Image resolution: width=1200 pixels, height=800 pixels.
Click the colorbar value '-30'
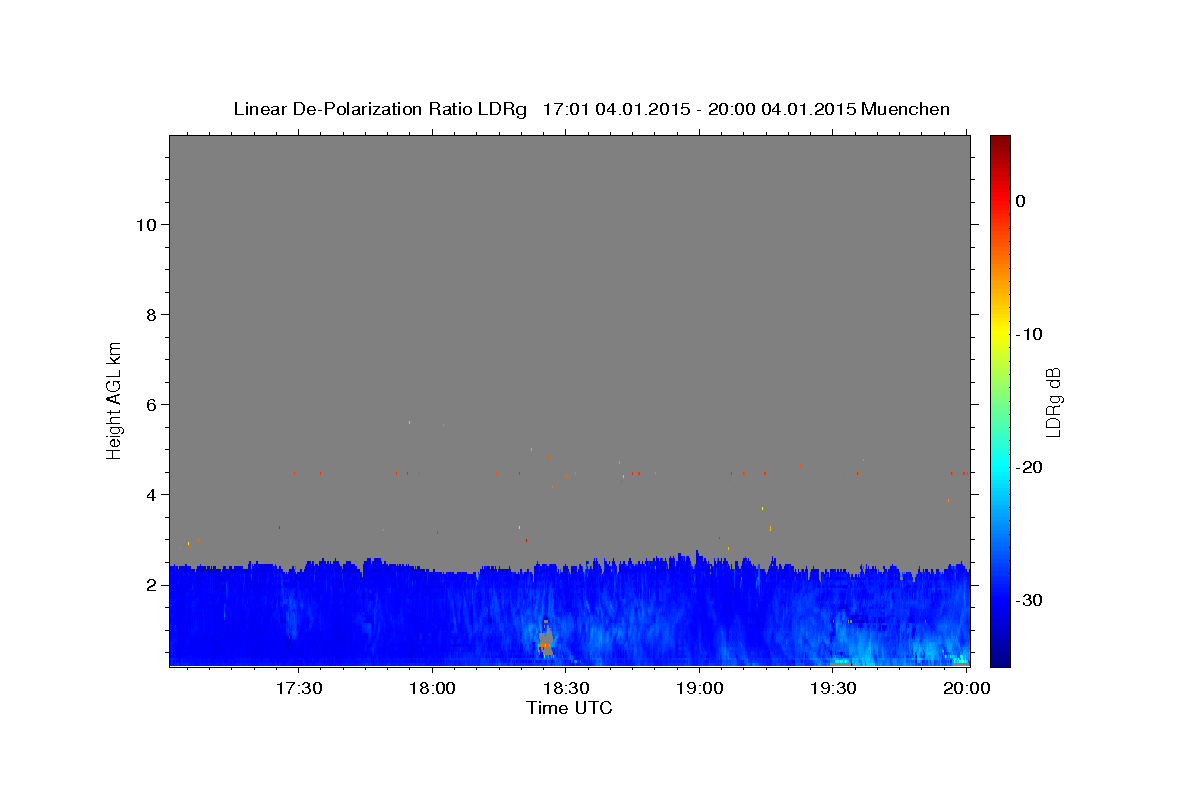[x=1029, y=600]
